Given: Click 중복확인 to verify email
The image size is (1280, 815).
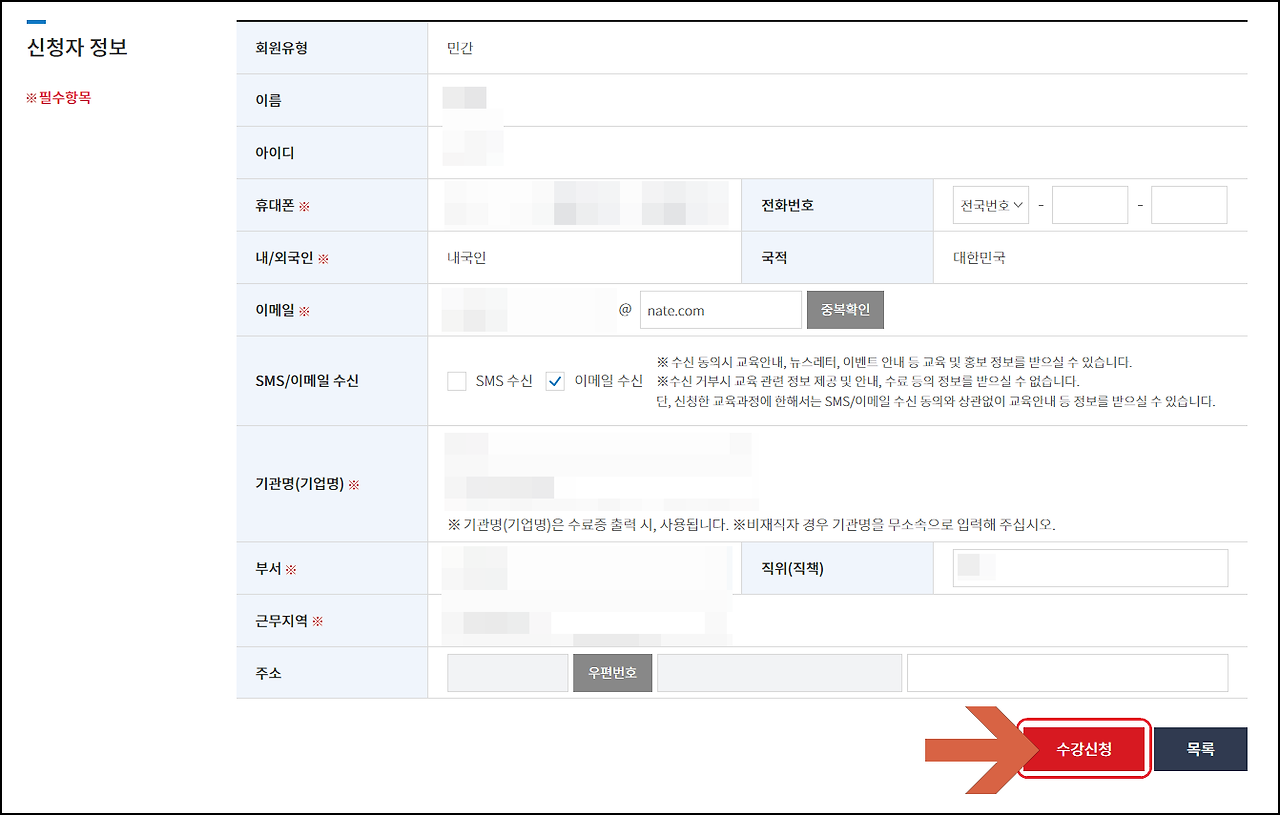Looking at the screenshot, I should [x=845, y=309].
